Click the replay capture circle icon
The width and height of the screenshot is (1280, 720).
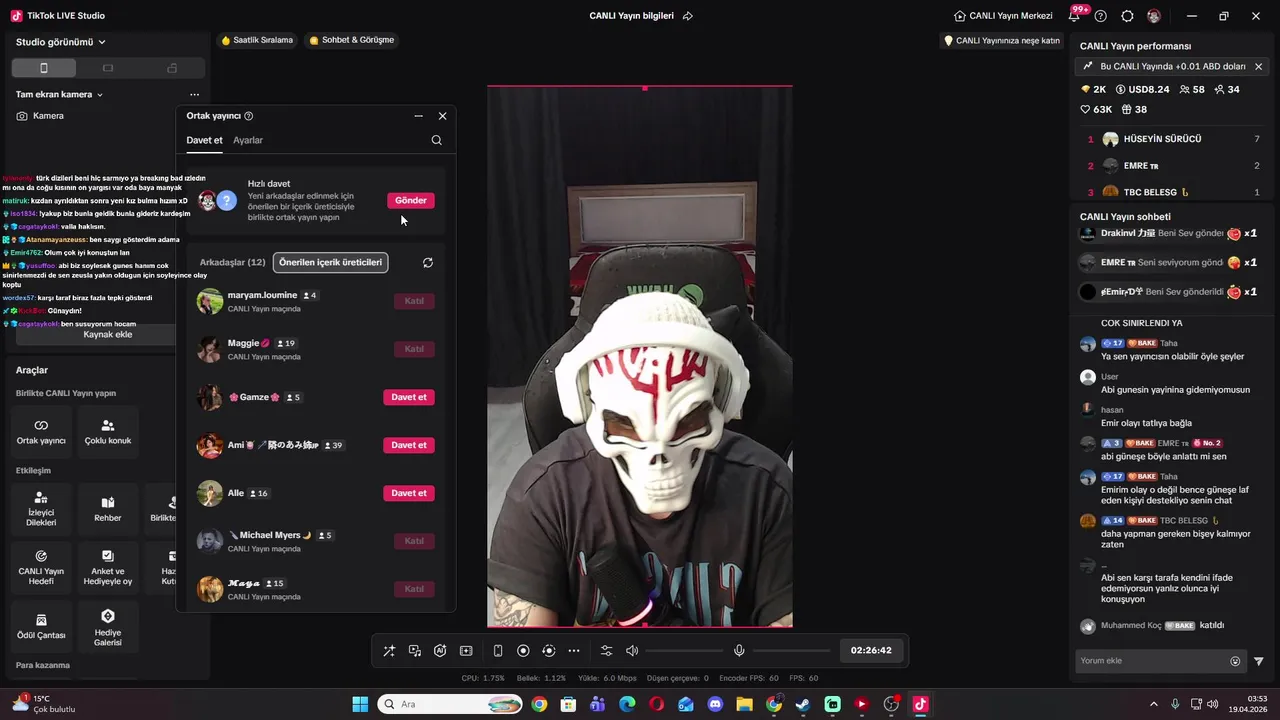[x=548, y=651]
